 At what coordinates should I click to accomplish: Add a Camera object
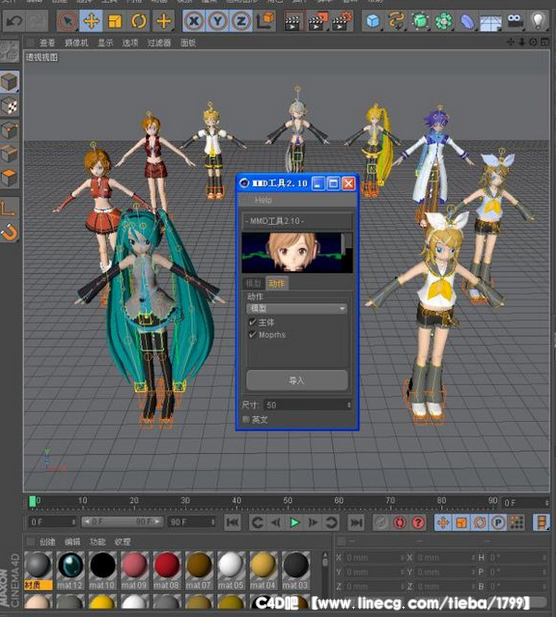pyautogui.click(x=514, y=21)
